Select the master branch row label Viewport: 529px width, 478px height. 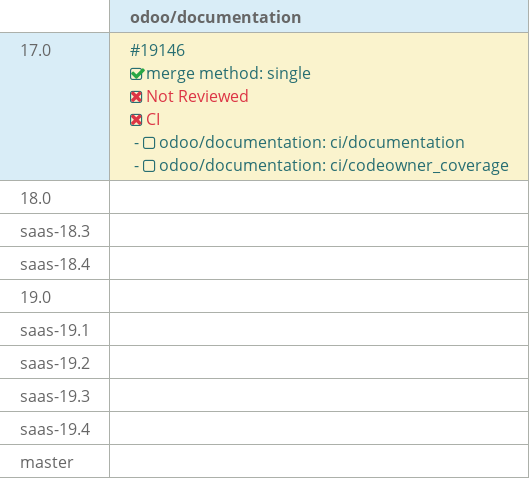pos(47,462)
